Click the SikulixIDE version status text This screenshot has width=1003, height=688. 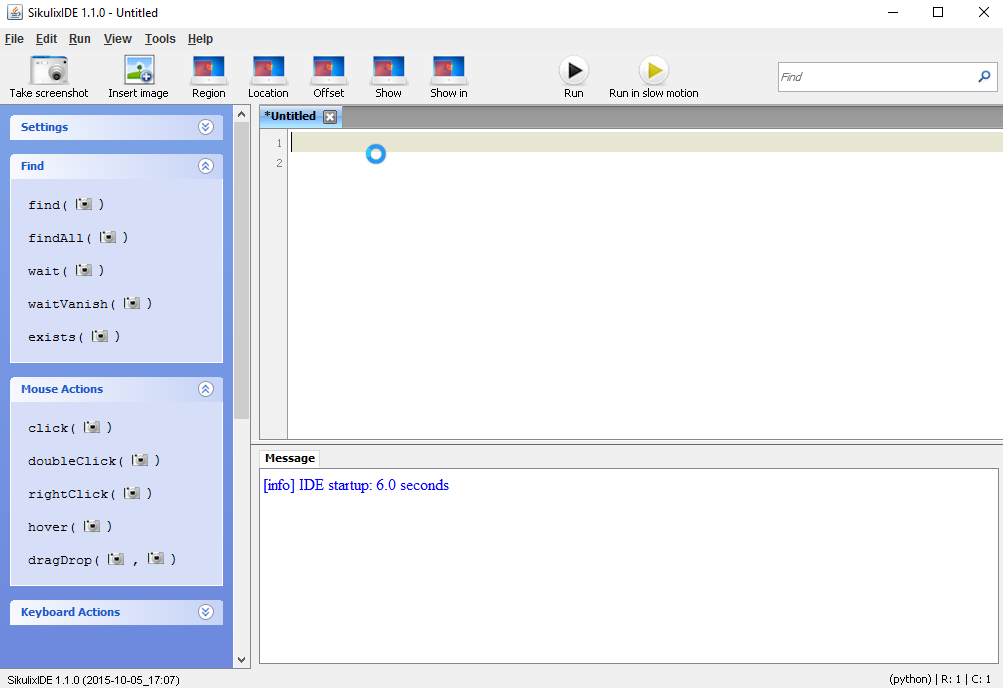coord(93,680)
